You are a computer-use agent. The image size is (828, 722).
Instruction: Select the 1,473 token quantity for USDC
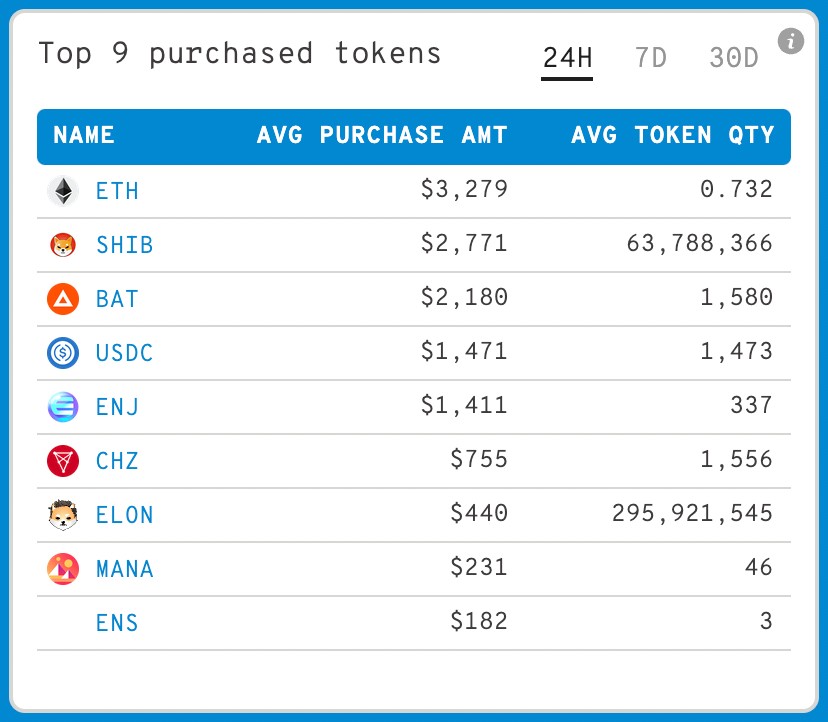736,351
